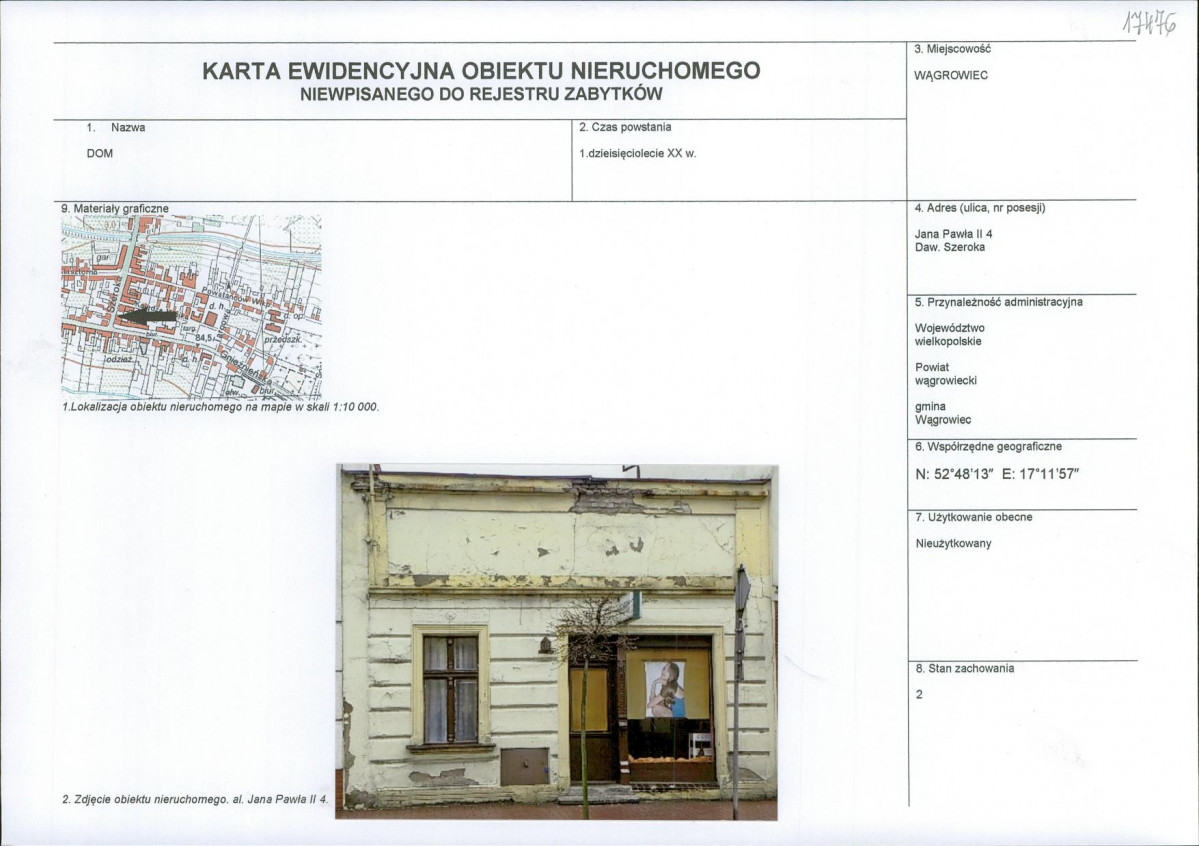Click the longitude 'E: 17°11'57"'
The height and width of the screenshot is (846, 1199).
1040,474
